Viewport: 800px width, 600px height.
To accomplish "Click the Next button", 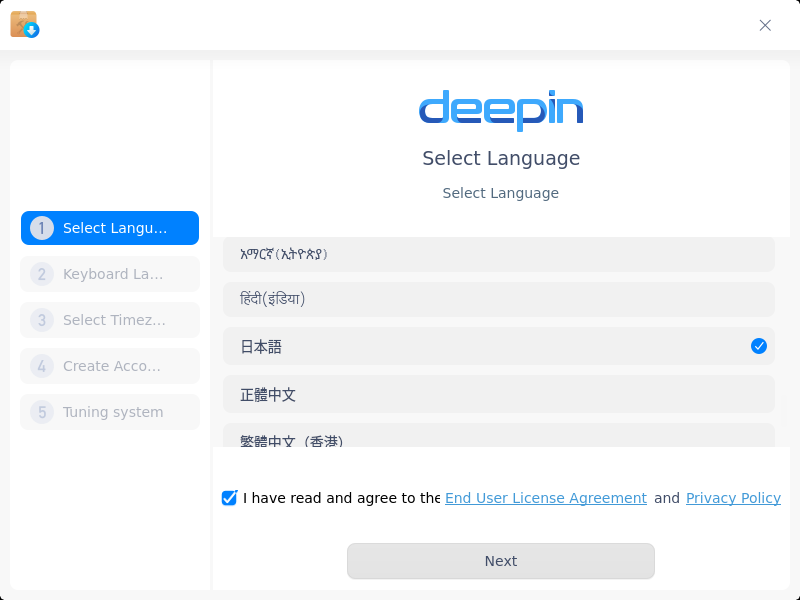I will (x=501, y=561).
